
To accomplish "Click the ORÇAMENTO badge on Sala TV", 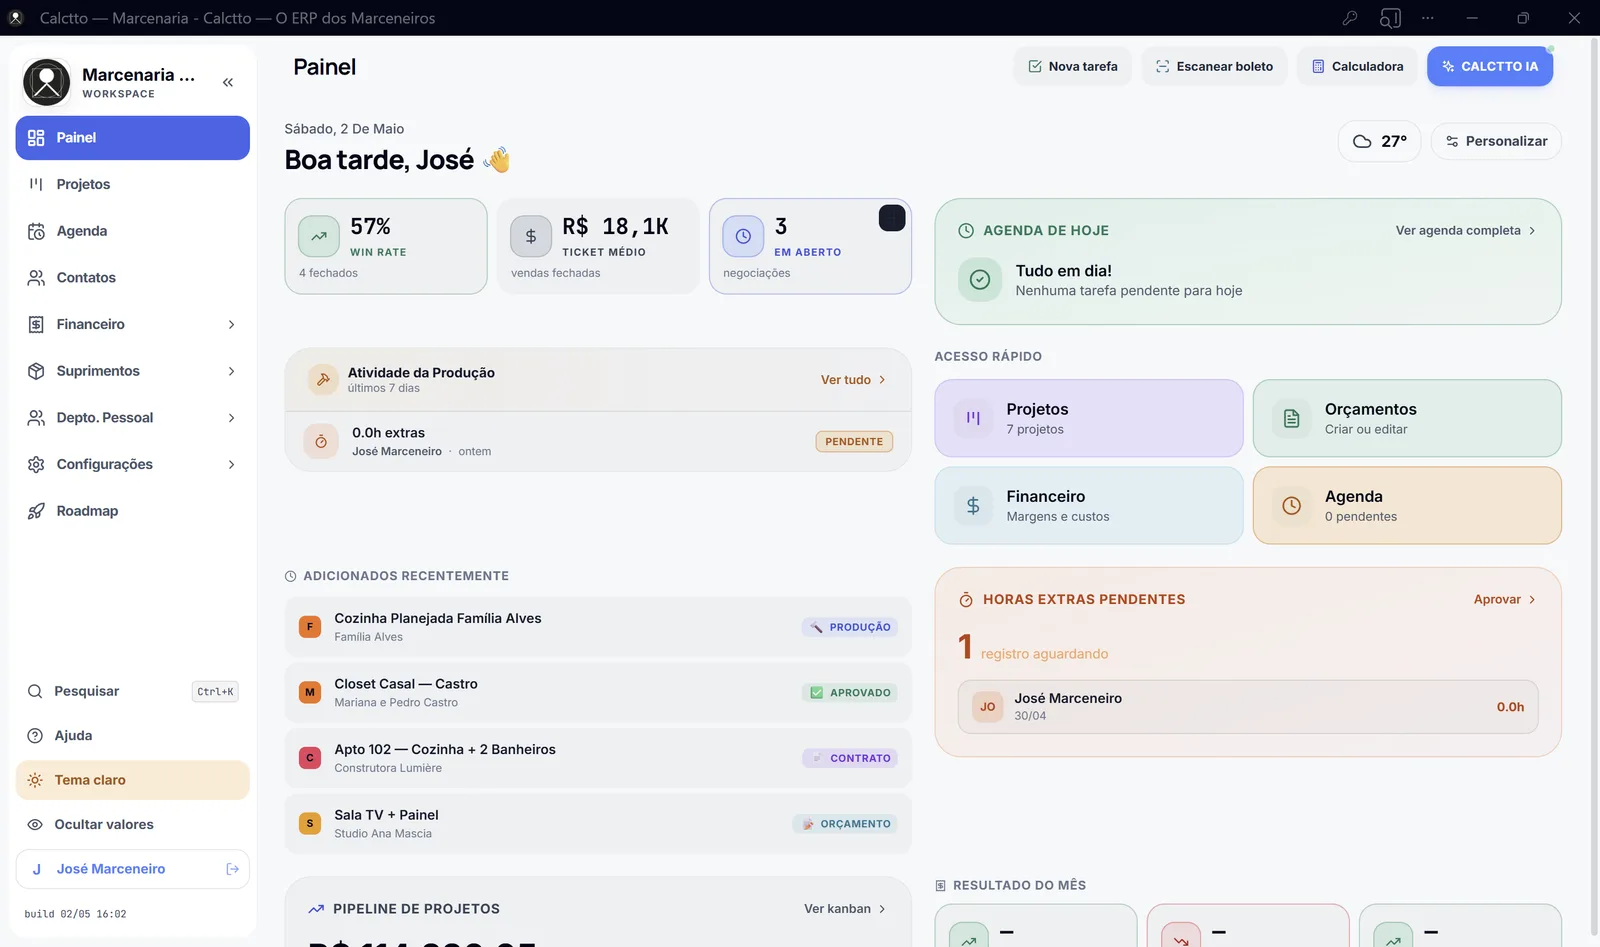I will pos(846,824).
